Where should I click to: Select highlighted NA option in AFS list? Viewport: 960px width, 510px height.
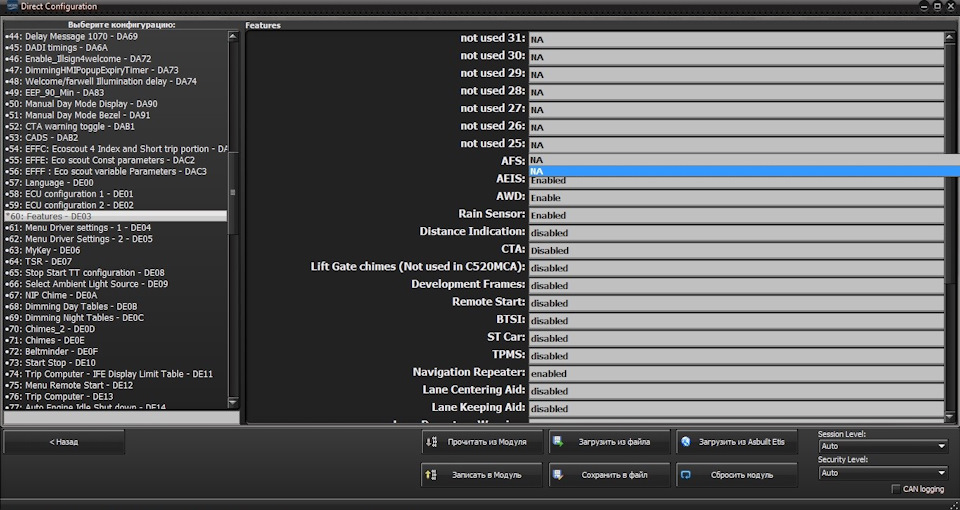(744, 171)
